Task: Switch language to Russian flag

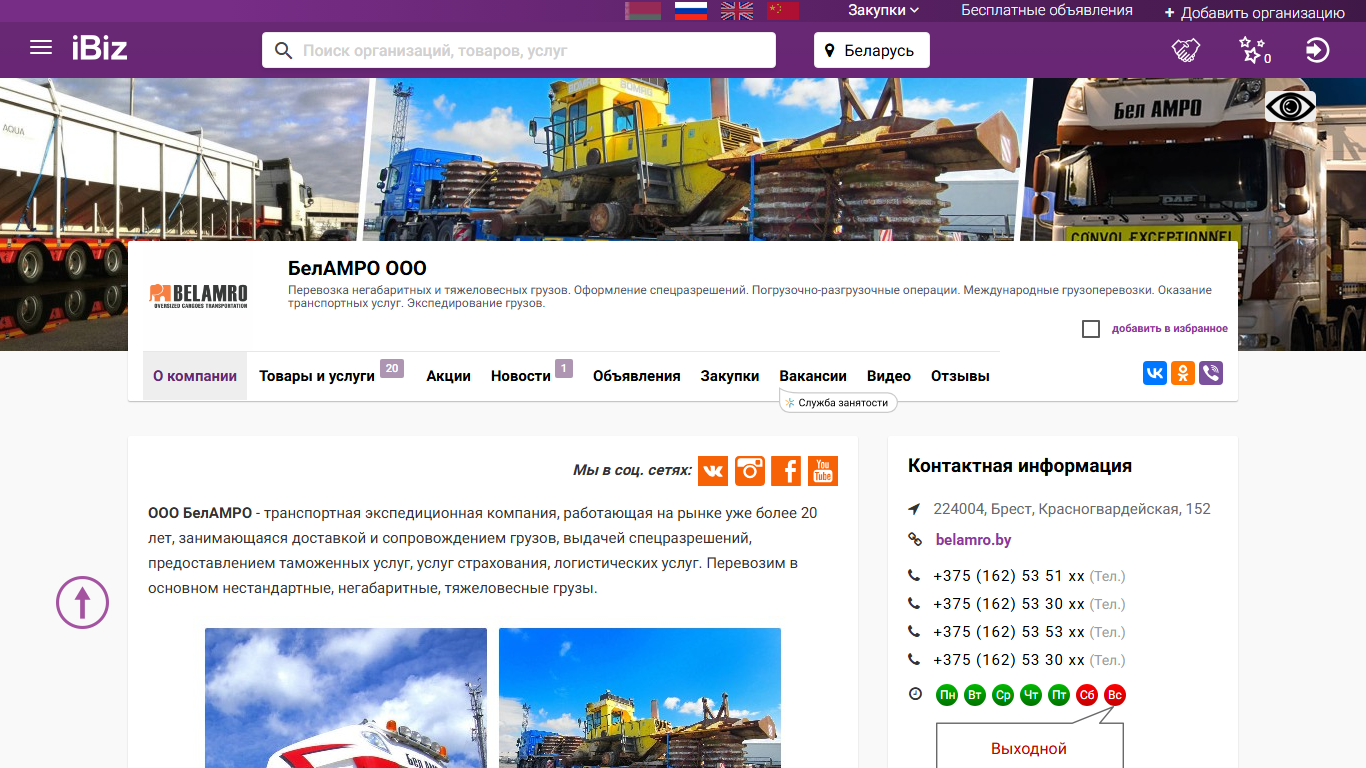Action: click(691, 11)
